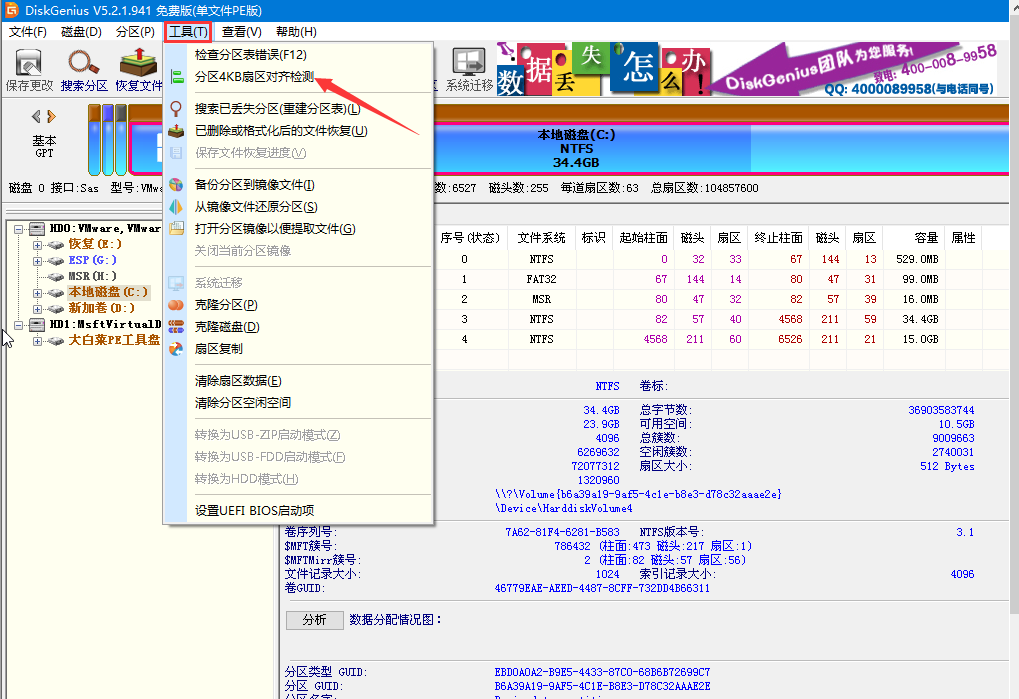This screenshot has height=699, width=1019.
Task: Click the search lost partitions magnifier icon
Action: tap(176, 108)
